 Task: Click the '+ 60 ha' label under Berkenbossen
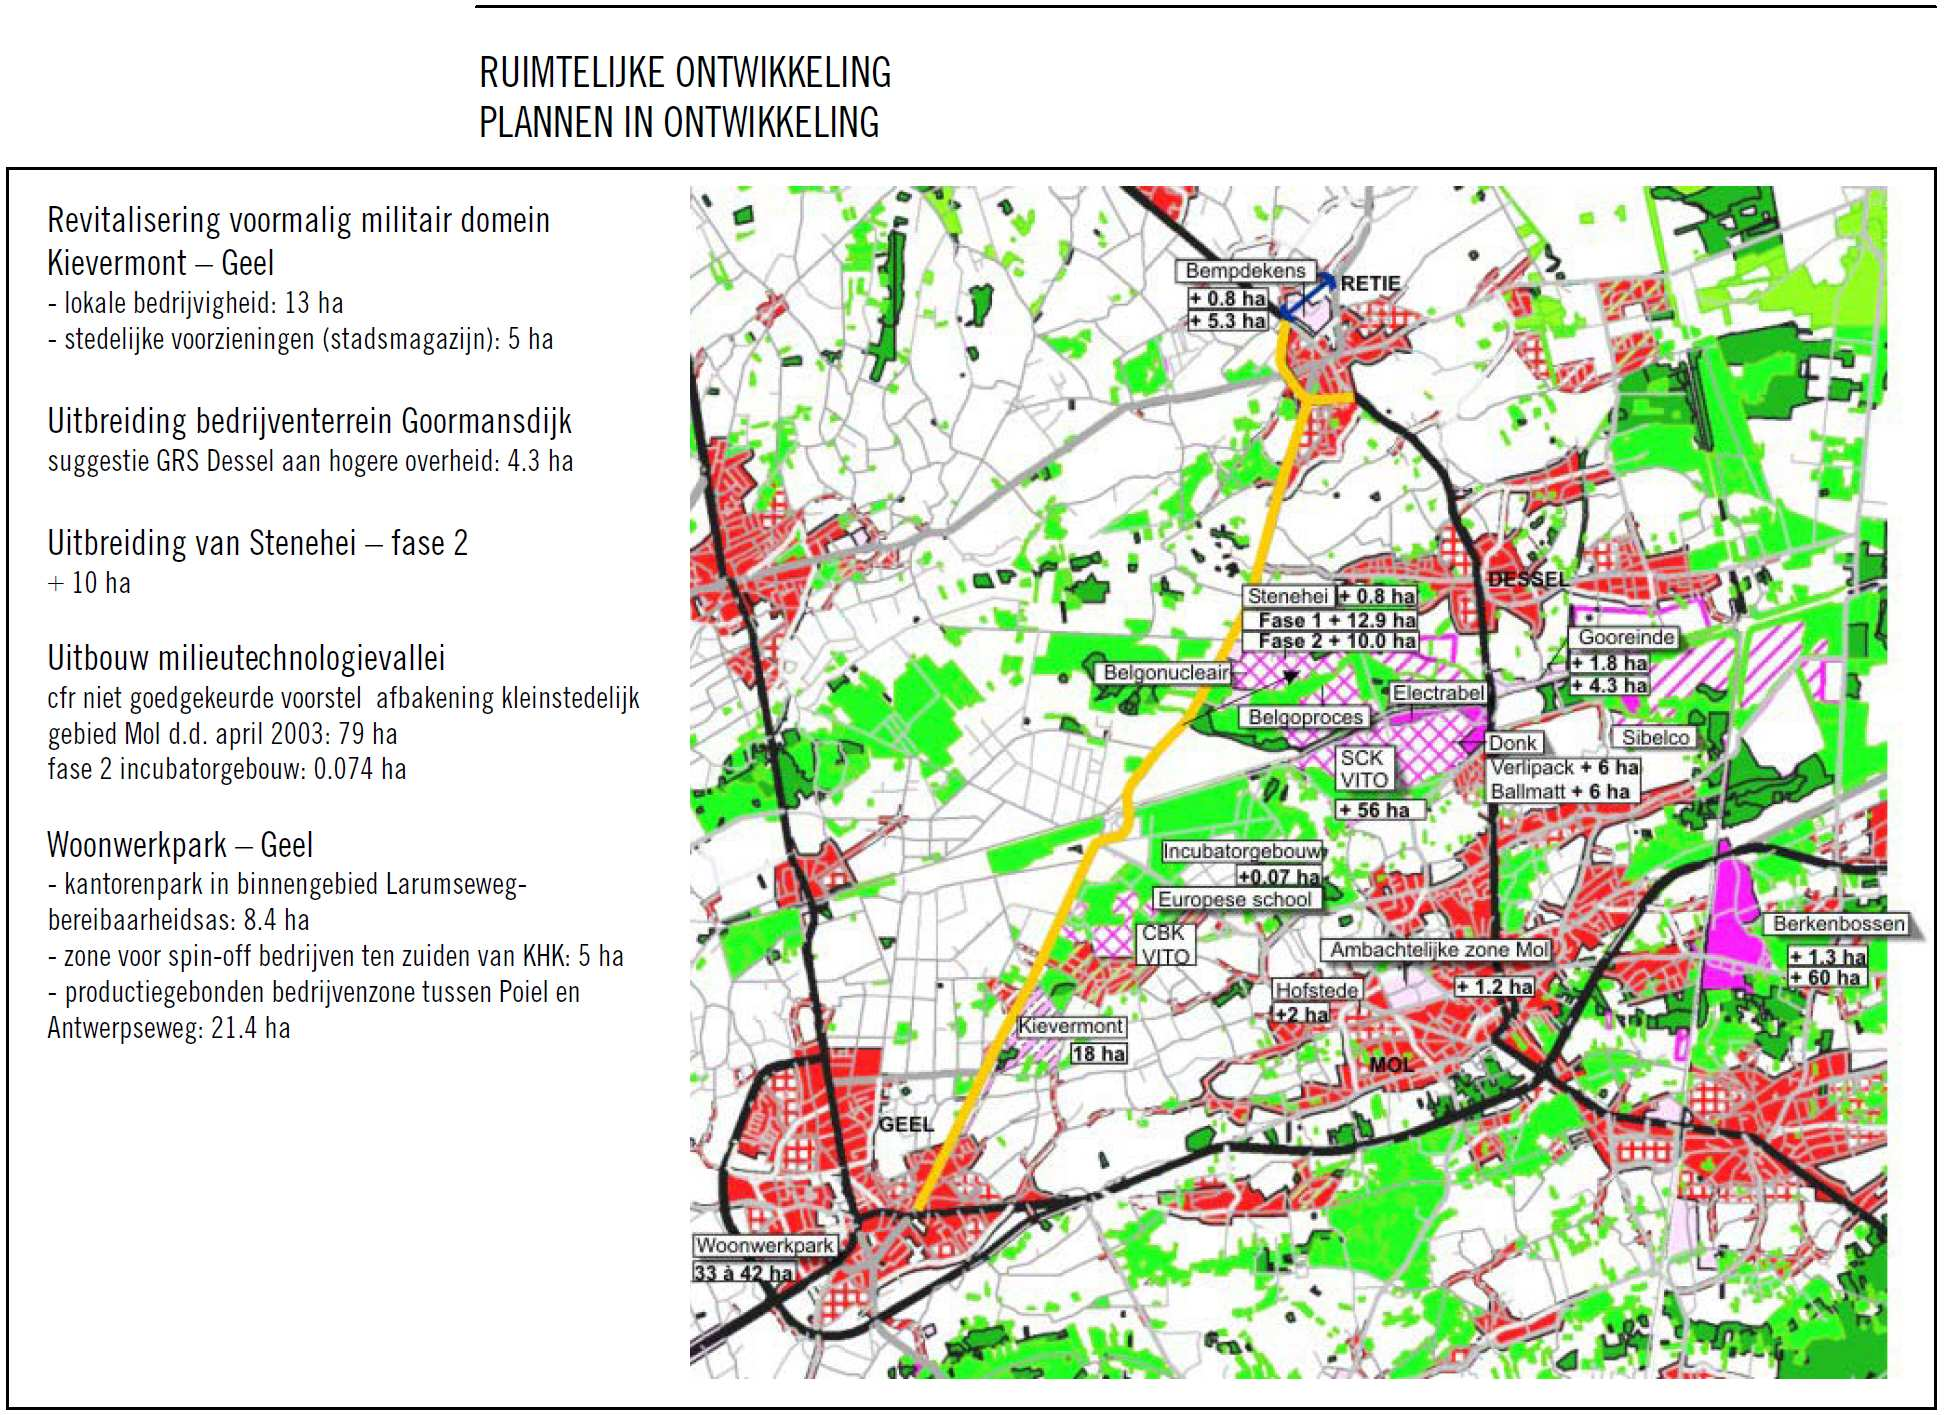pos(1827,979)
